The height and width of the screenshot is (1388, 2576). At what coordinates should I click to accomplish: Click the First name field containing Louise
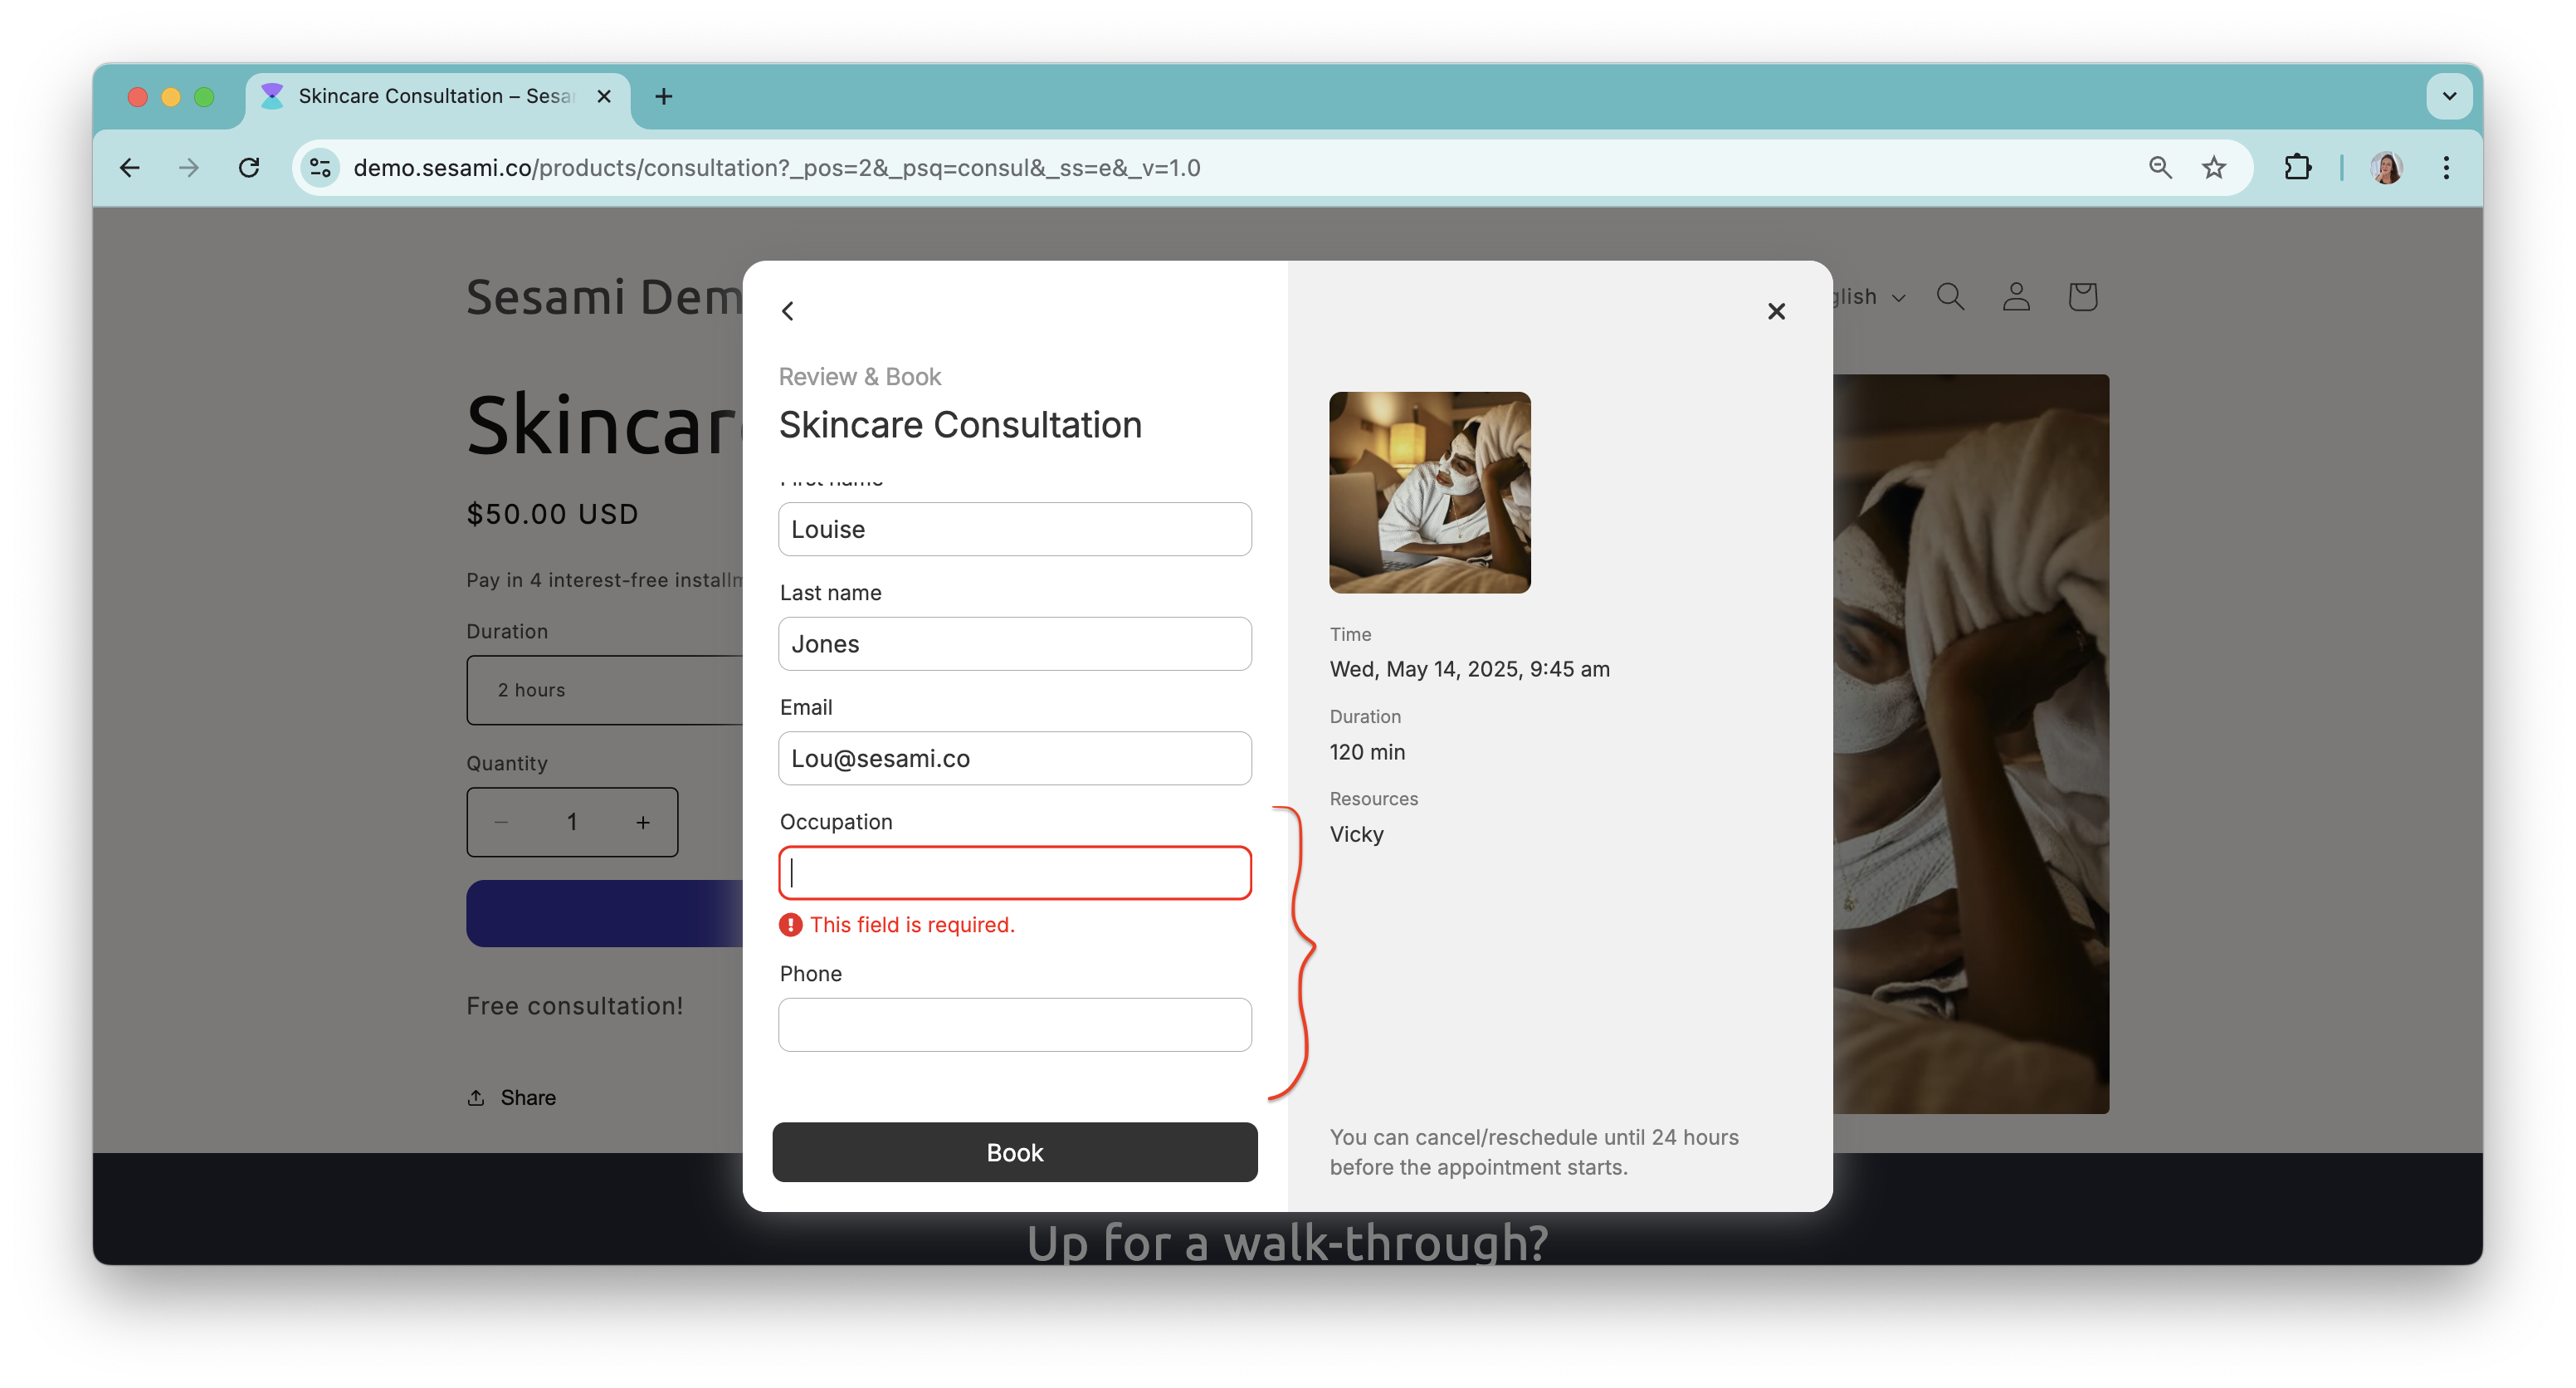click(x=1014, y=529)
